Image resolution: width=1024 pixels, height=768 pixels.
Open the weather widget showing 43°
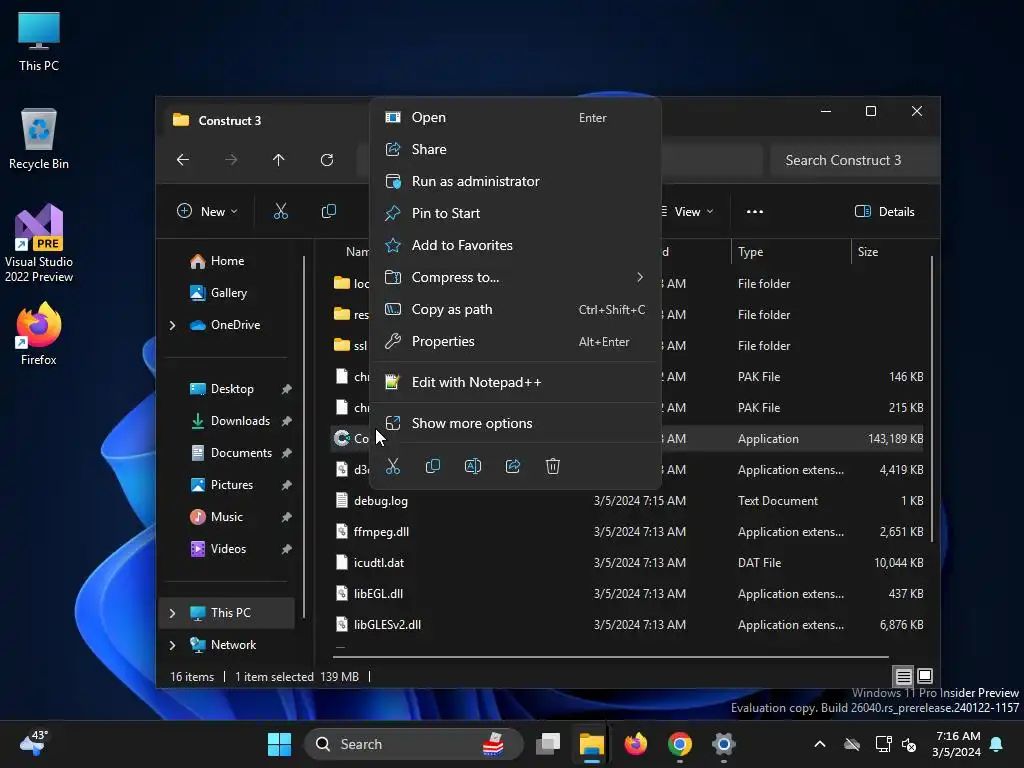coord(34,743)
